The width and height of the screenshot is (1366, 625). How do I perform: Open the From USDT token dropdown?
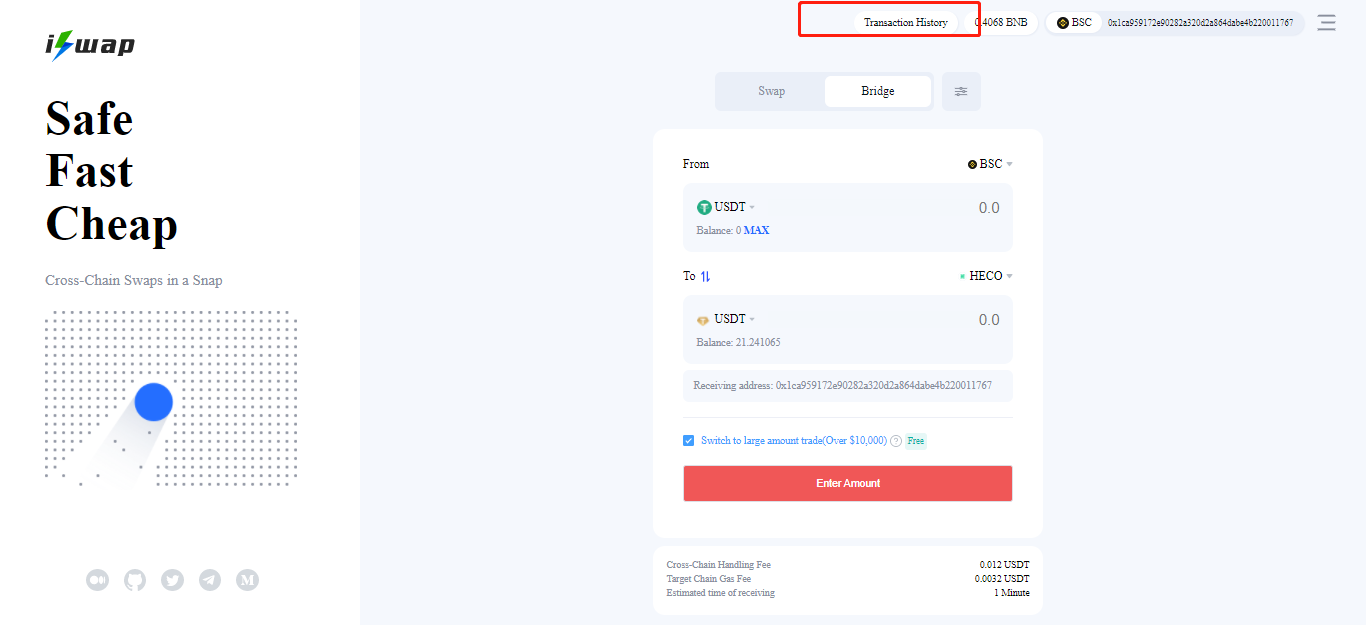pos(726,207)
